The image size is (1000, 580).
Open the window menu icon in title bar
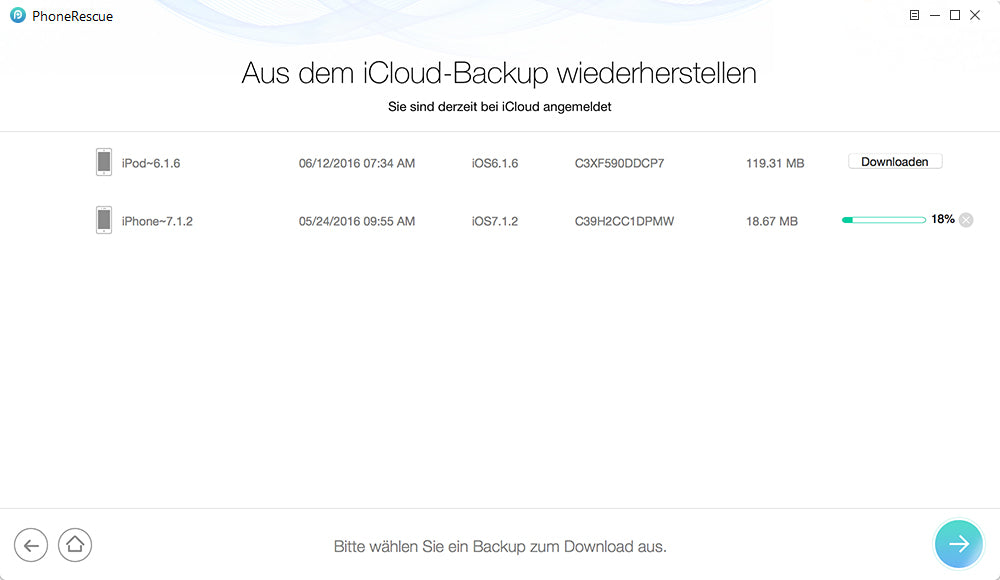click(x=914, y=16)
